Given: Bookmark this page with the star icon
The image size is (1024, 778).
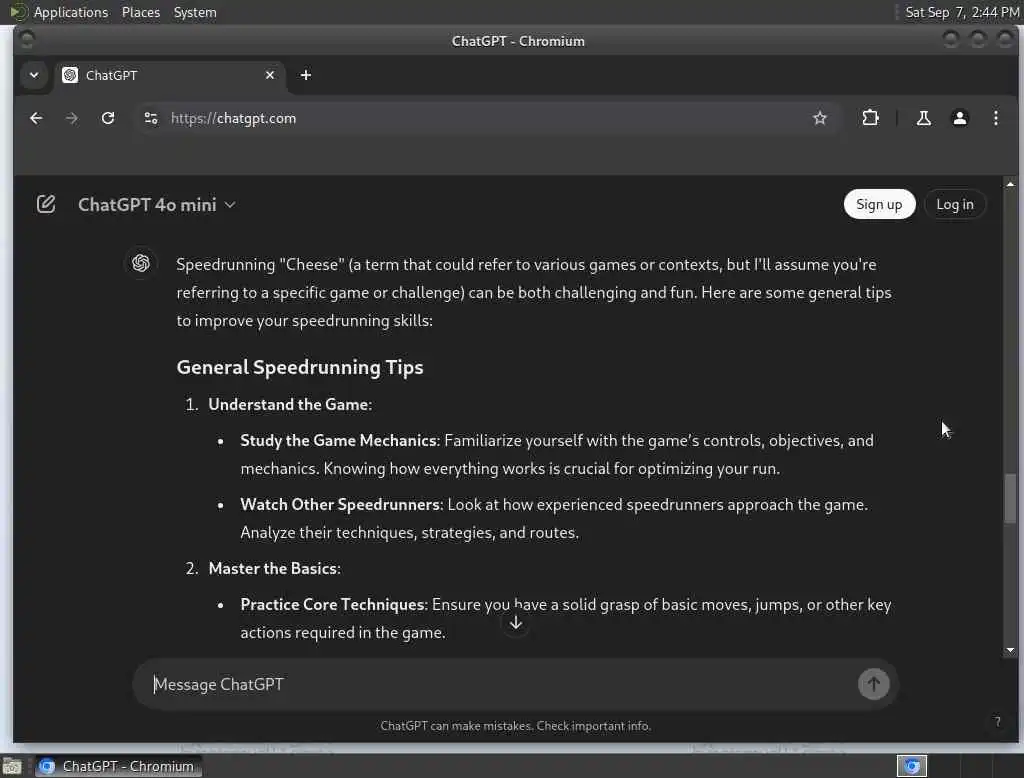Looking at the screenshot, I should pos(820,118).
